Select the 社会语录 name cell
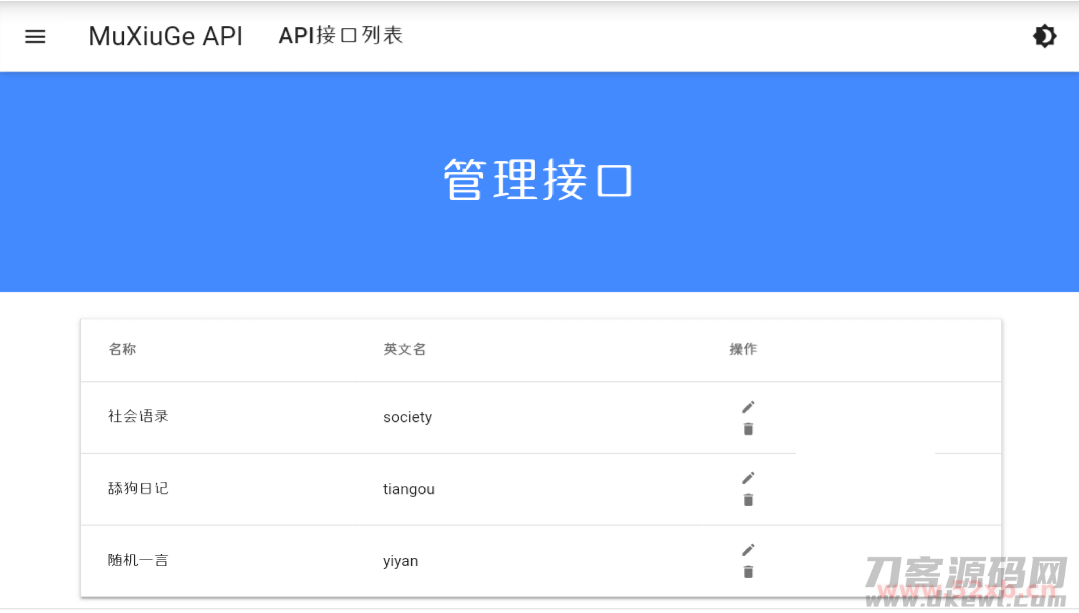The height and width of the screenshot is (613, 1079). coord(138,416)
